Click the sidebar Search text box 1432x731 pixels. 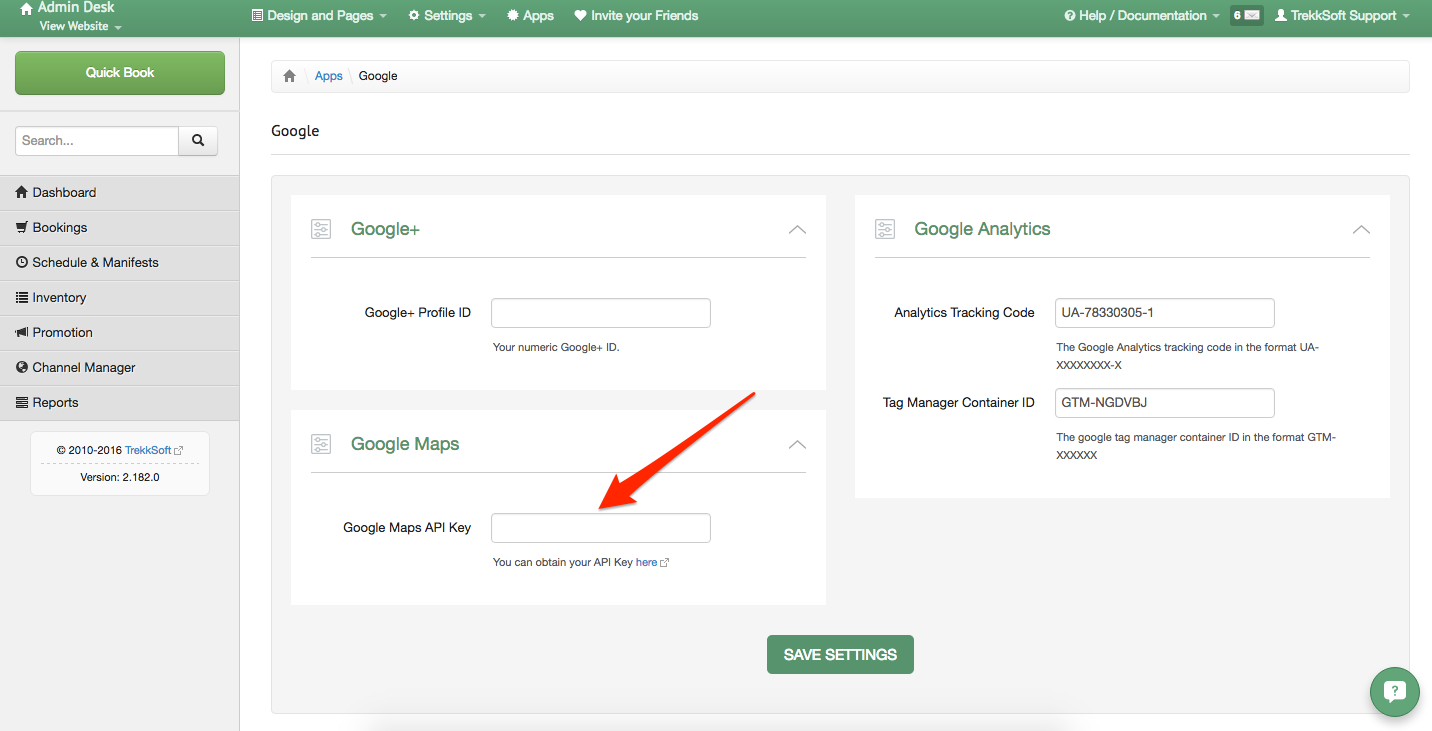[x=97, y=141]
